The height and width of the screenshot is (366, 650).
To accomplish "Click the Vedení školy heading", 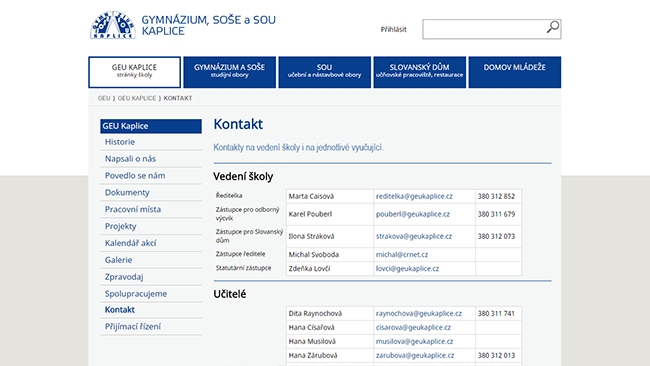I will click(243, 177).
